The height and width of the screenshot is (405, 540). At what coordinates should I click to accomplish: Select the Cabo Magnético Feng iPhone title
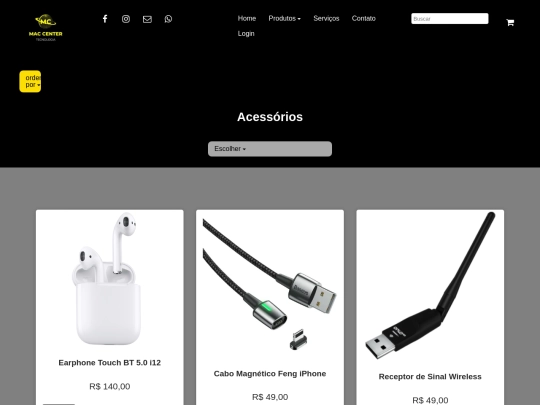270,374
